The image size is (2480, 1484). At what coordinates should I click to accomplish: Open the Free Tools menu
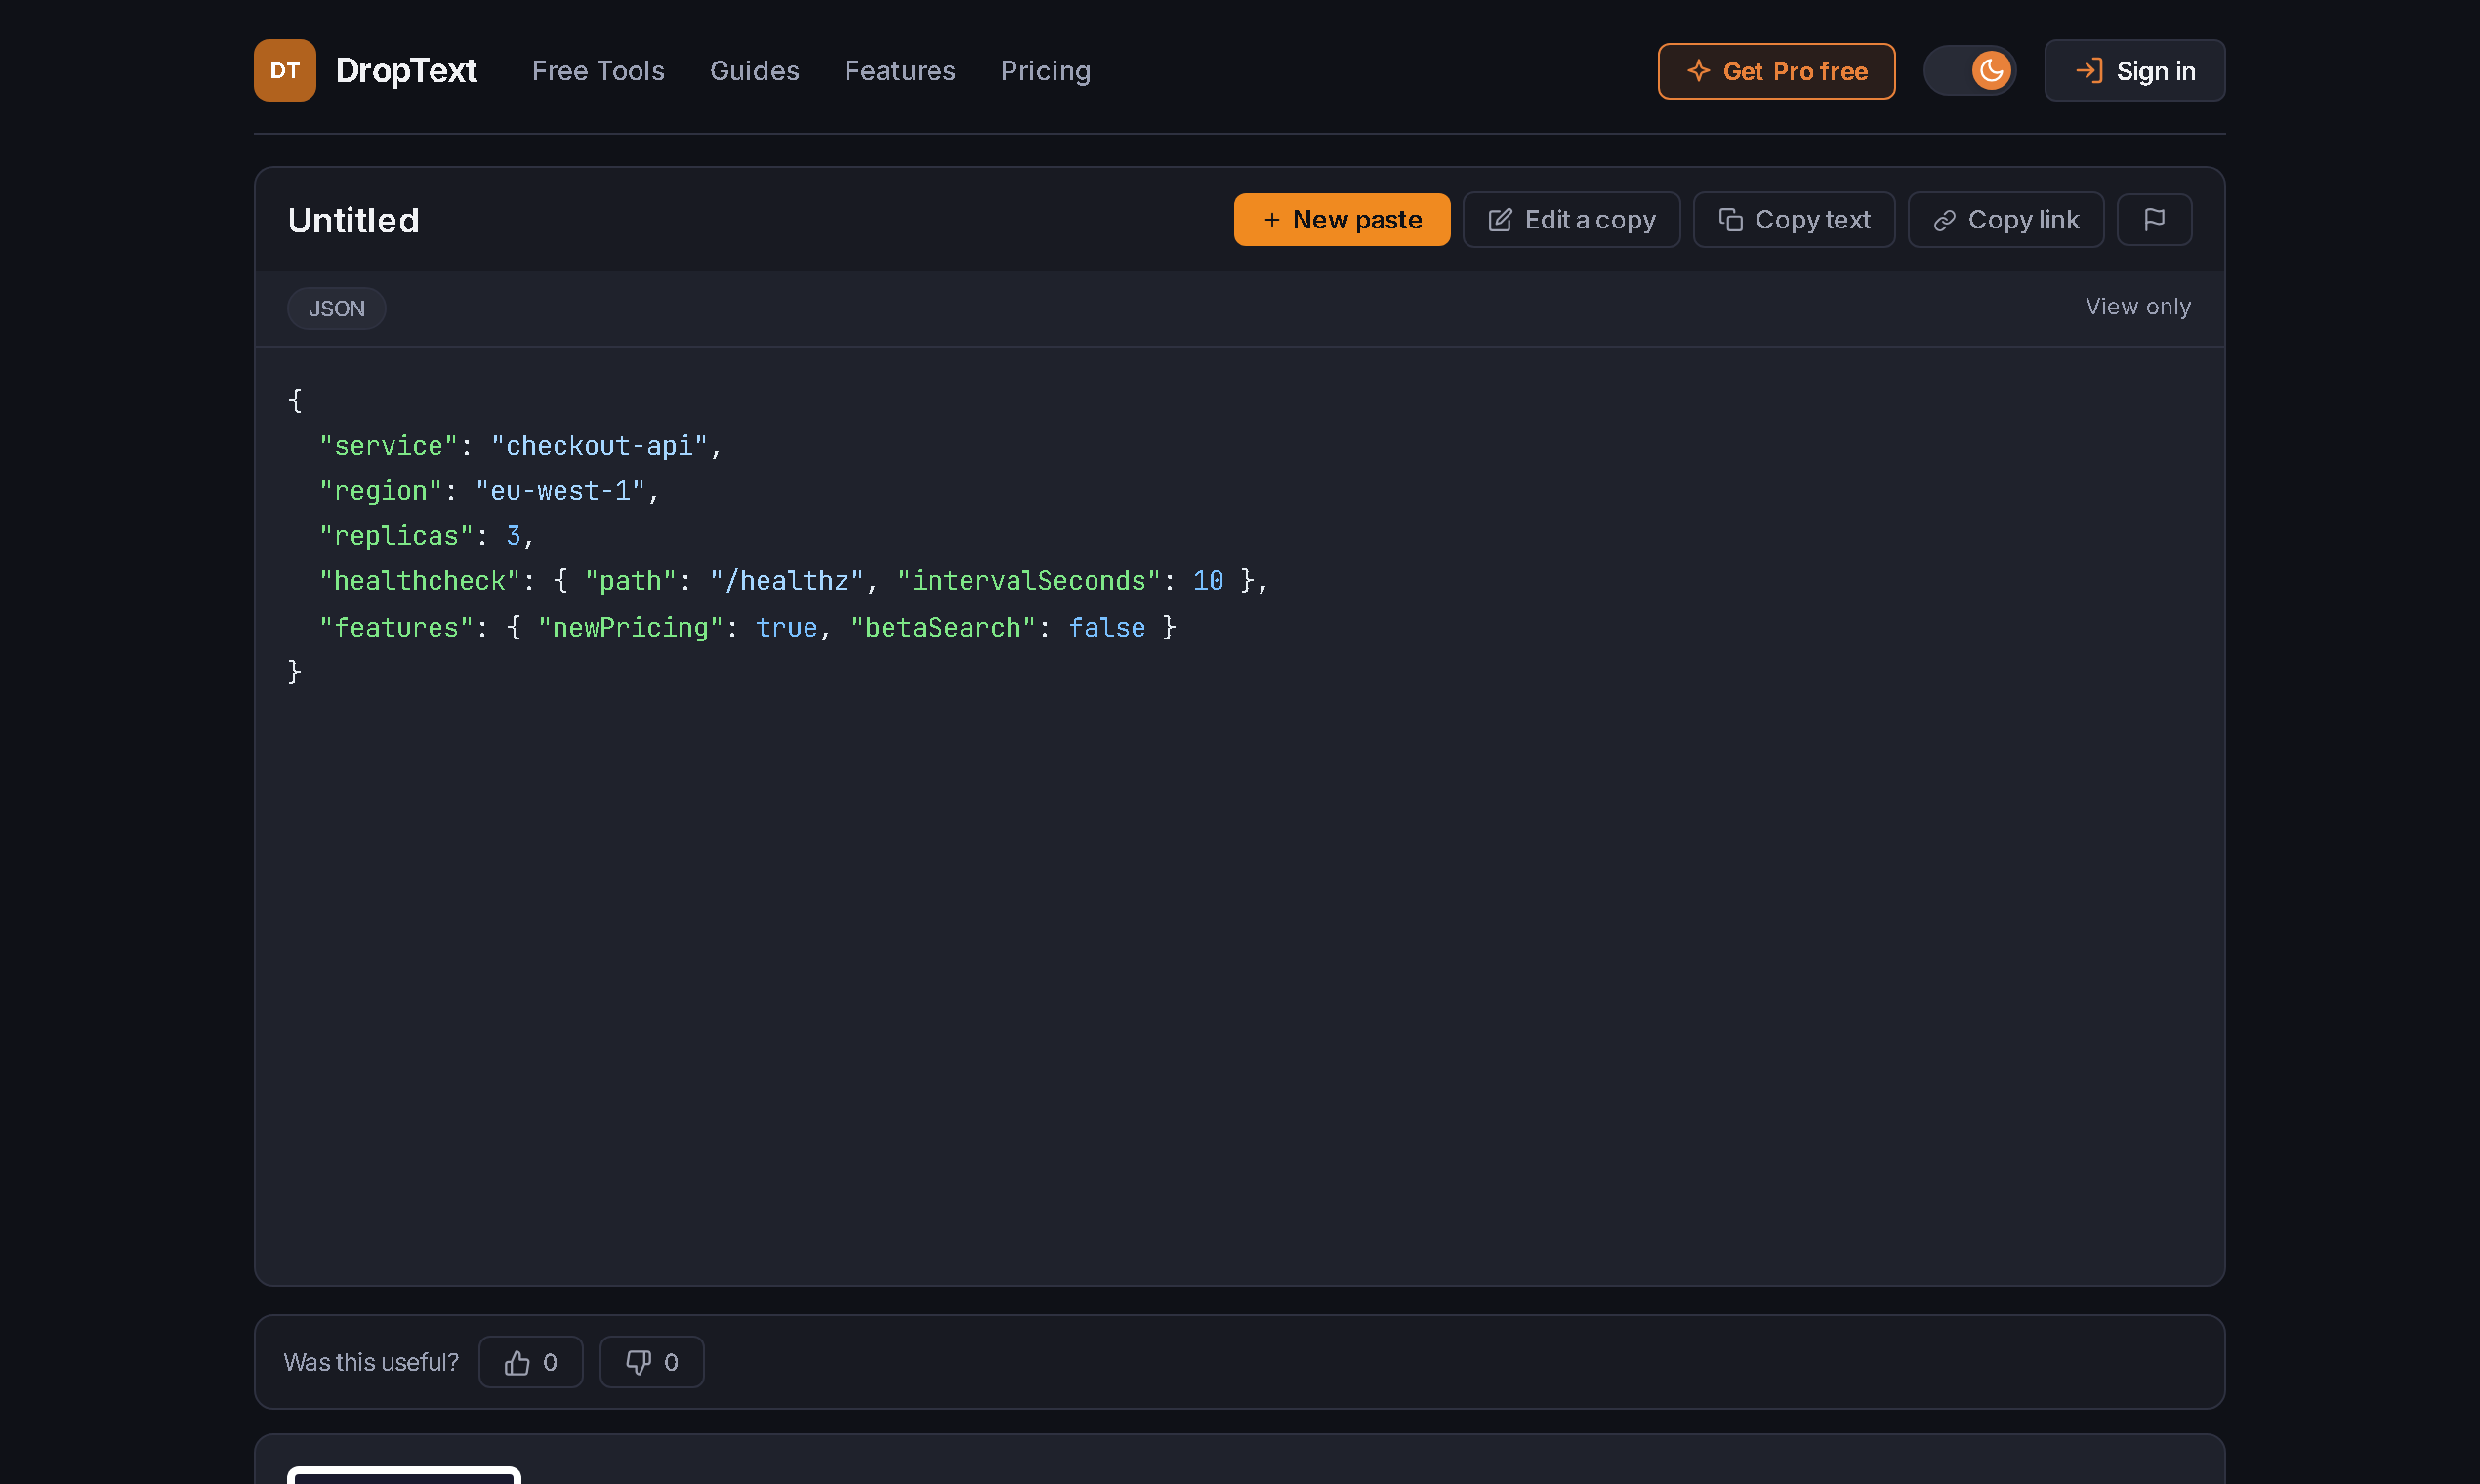point(598,71)
